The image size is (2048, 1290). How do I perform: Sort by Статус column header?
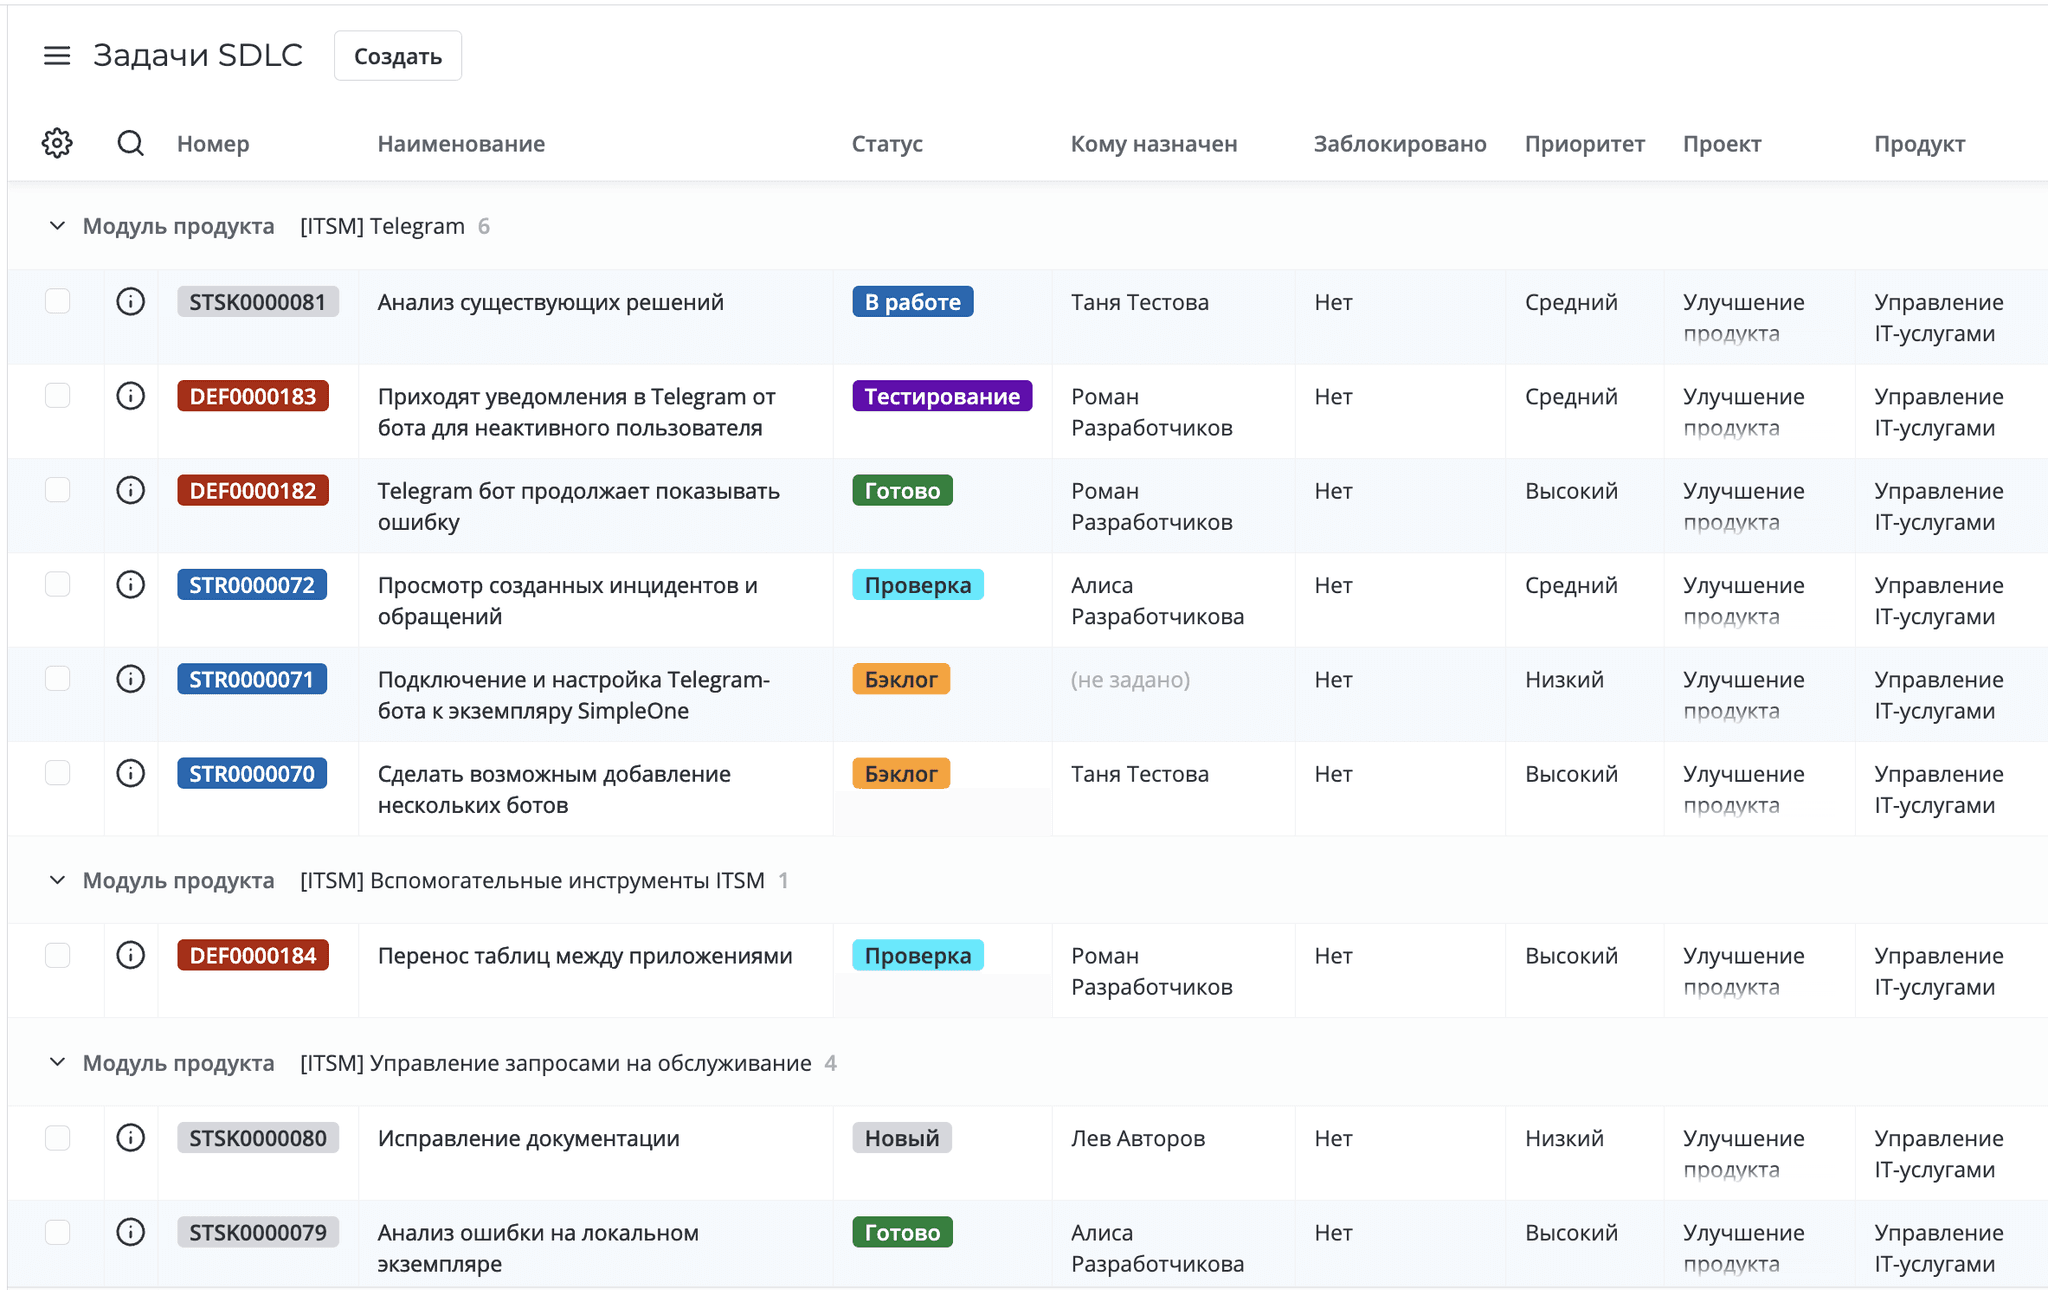pyautogui.click(x=887, y=143)
